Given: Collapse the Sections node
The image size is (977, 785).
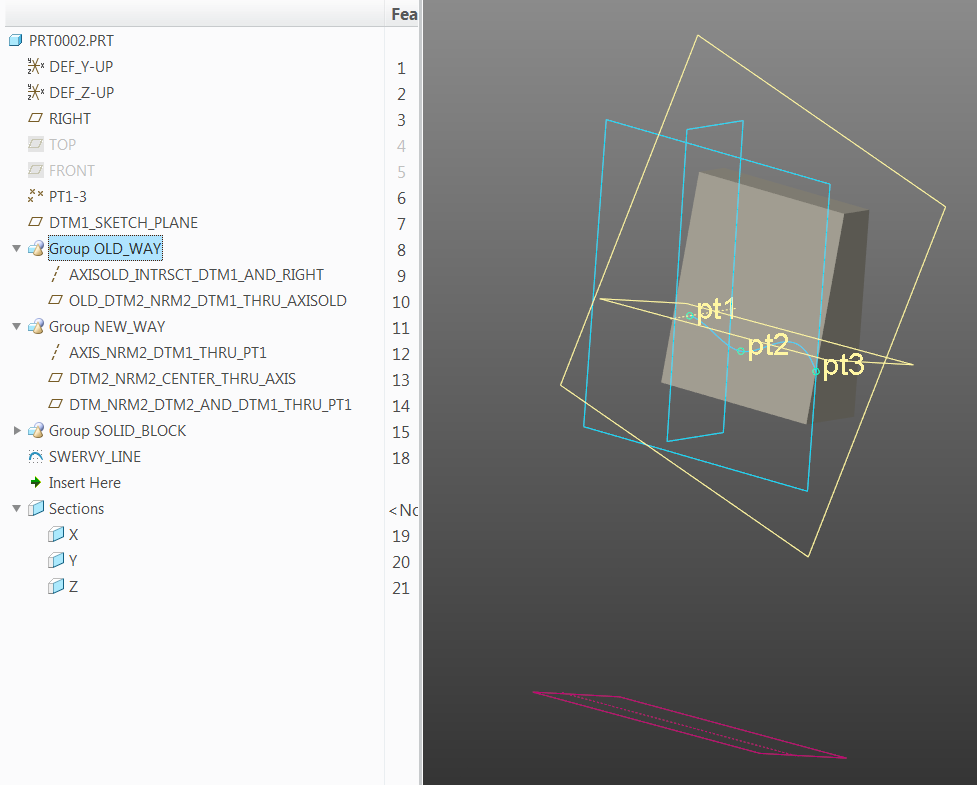Looking at the screenshot, I should tap(17, 508).
